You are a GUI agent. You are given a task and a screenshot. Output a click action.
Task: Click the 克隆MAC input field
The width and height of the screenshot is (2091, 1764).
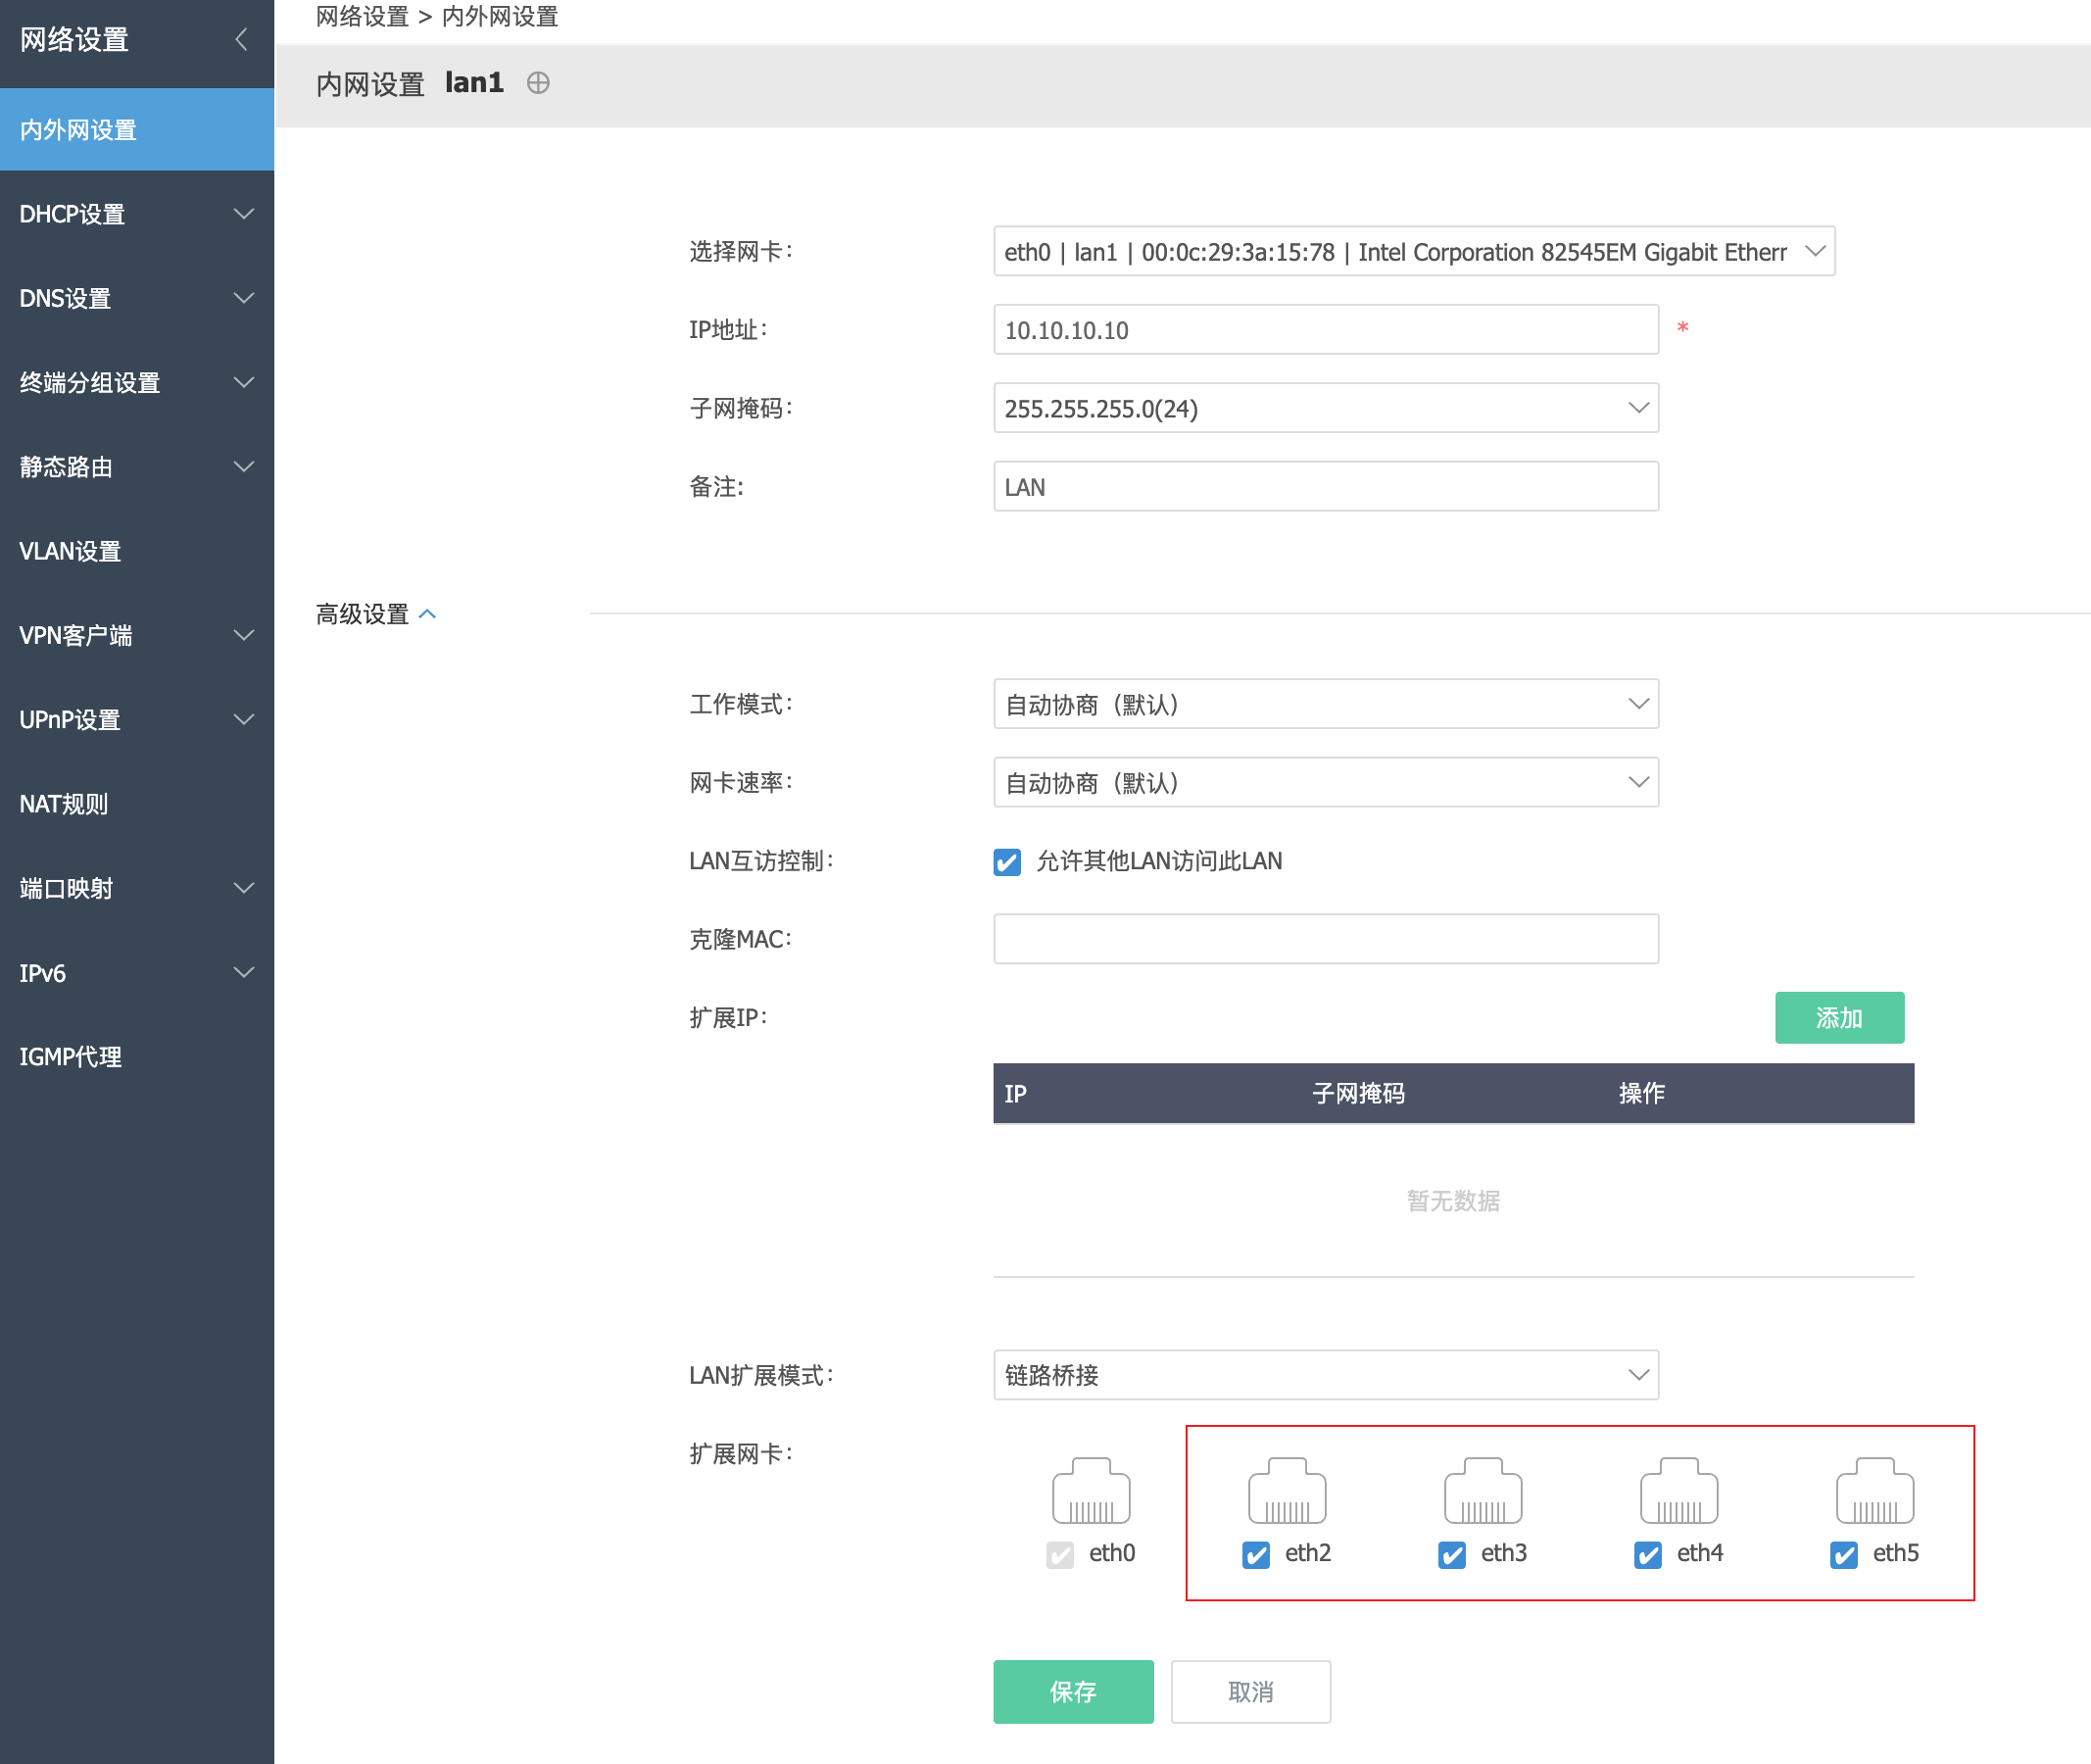(1325, 939)
